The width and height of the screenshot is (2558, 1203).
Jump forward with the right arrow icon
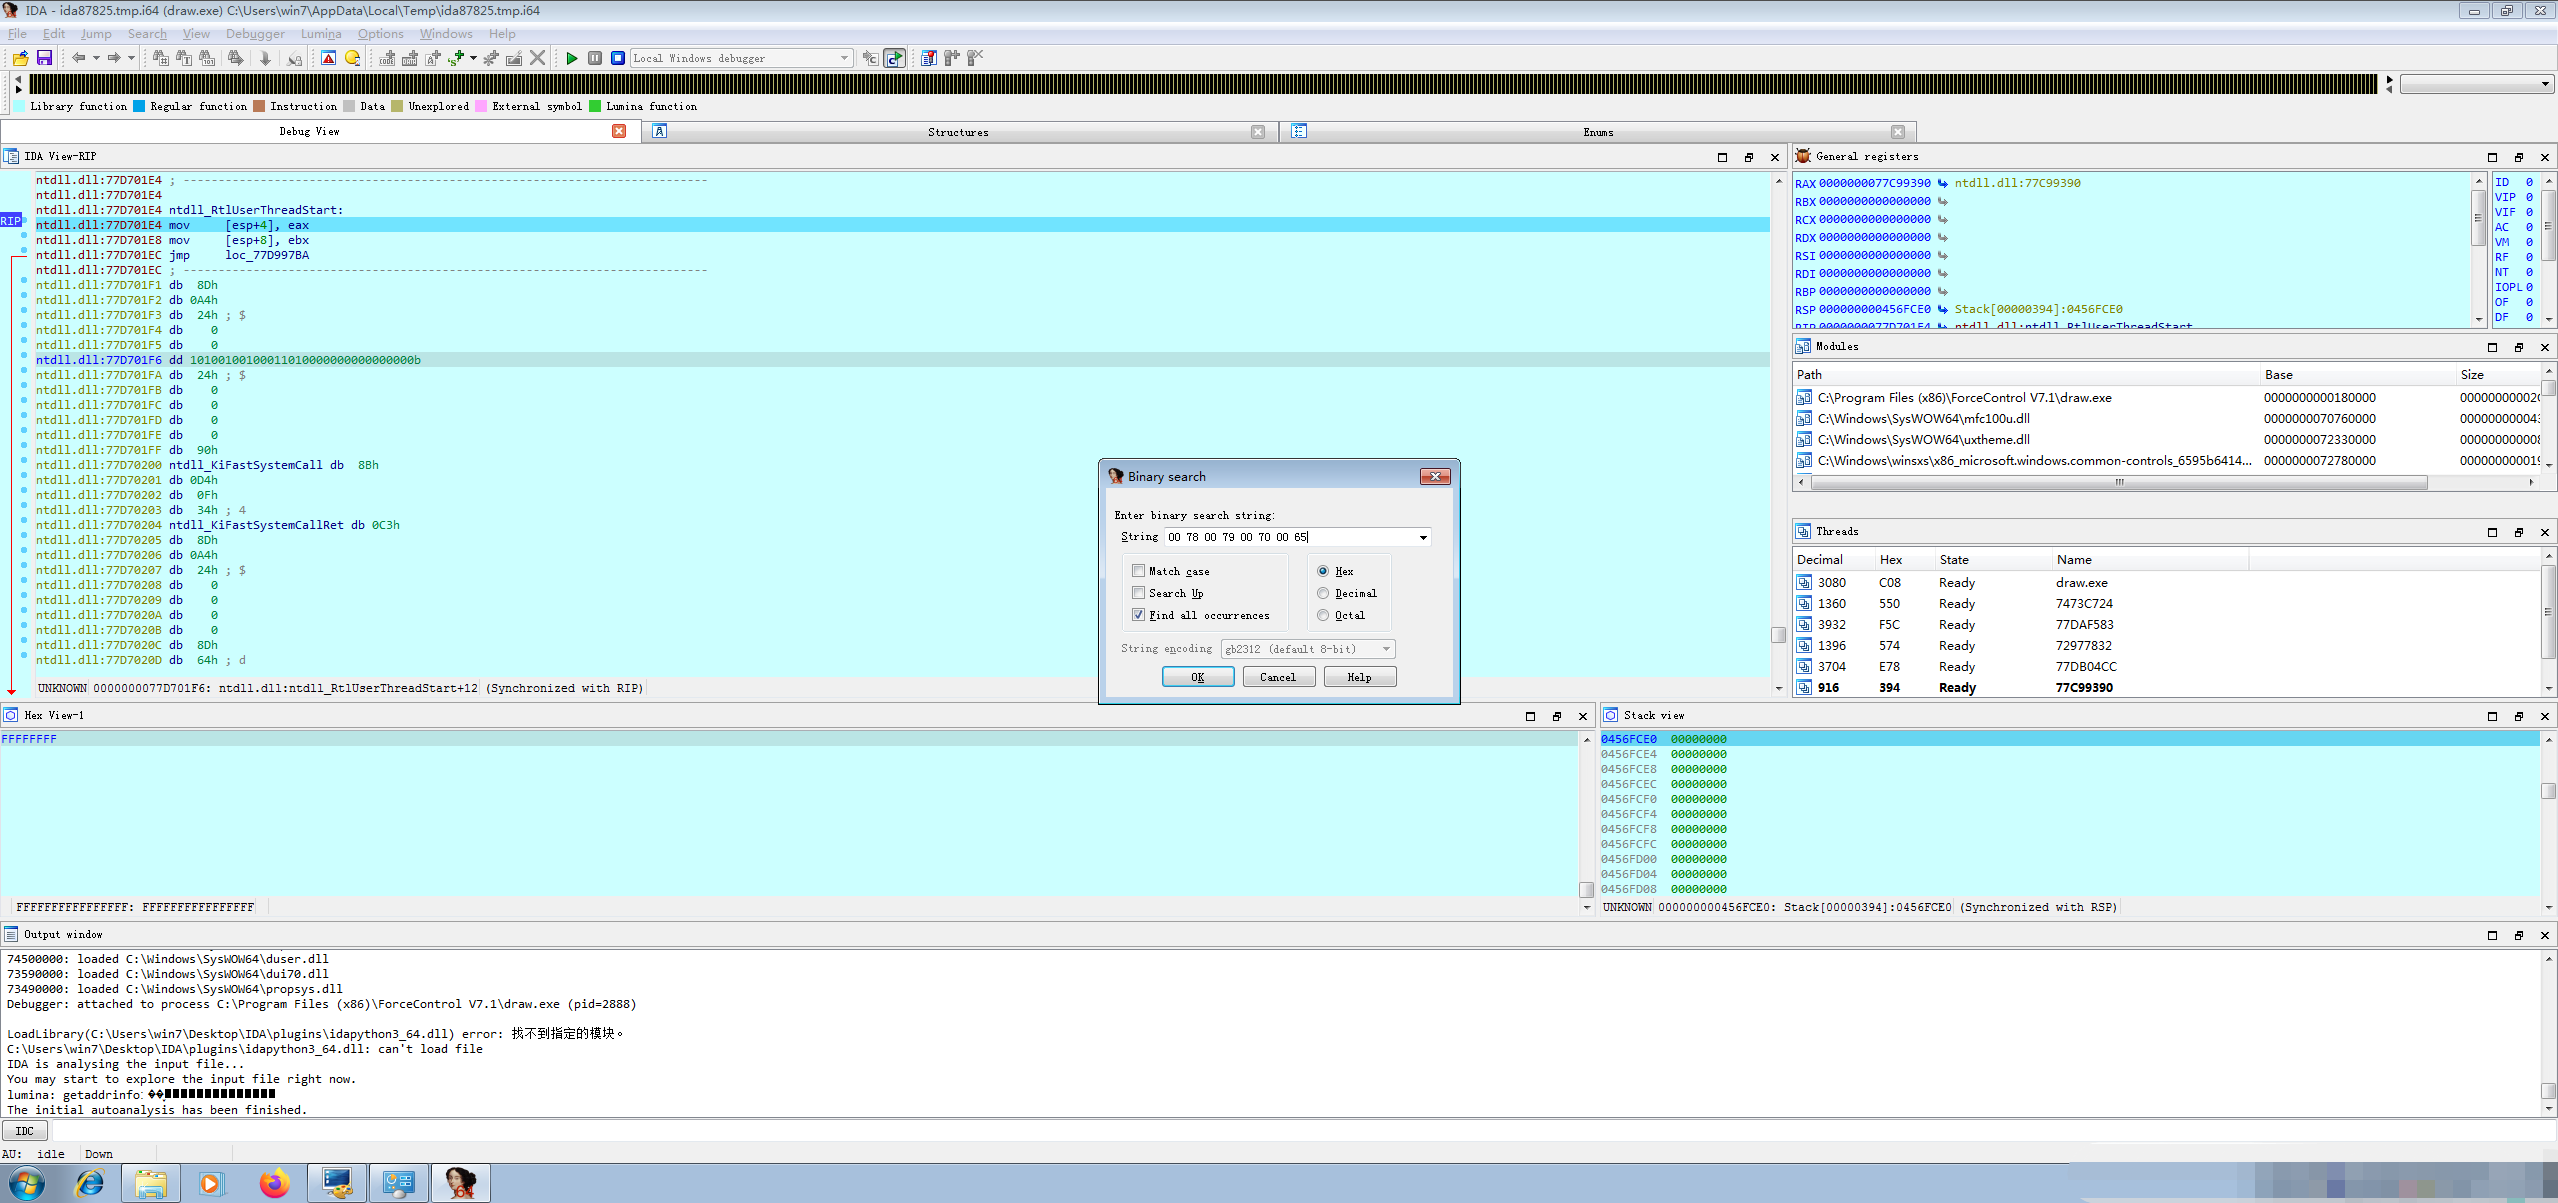point(114,58)
